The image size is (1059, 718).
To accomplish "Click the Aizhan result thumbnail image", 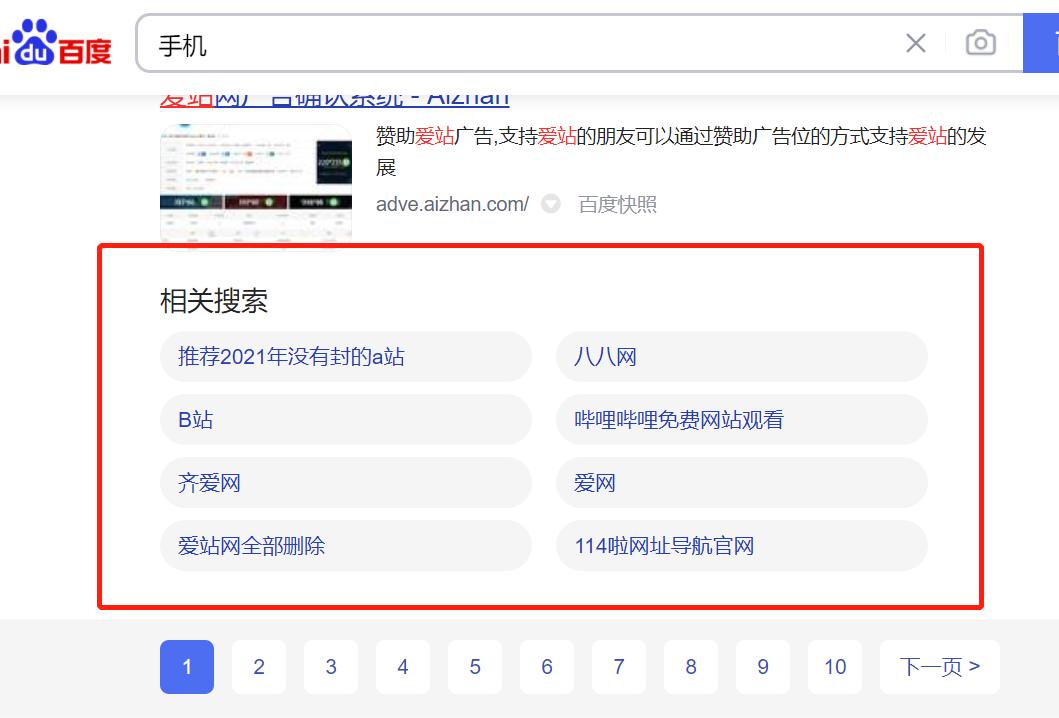I will pyautogui.click(x=256, y=183).
